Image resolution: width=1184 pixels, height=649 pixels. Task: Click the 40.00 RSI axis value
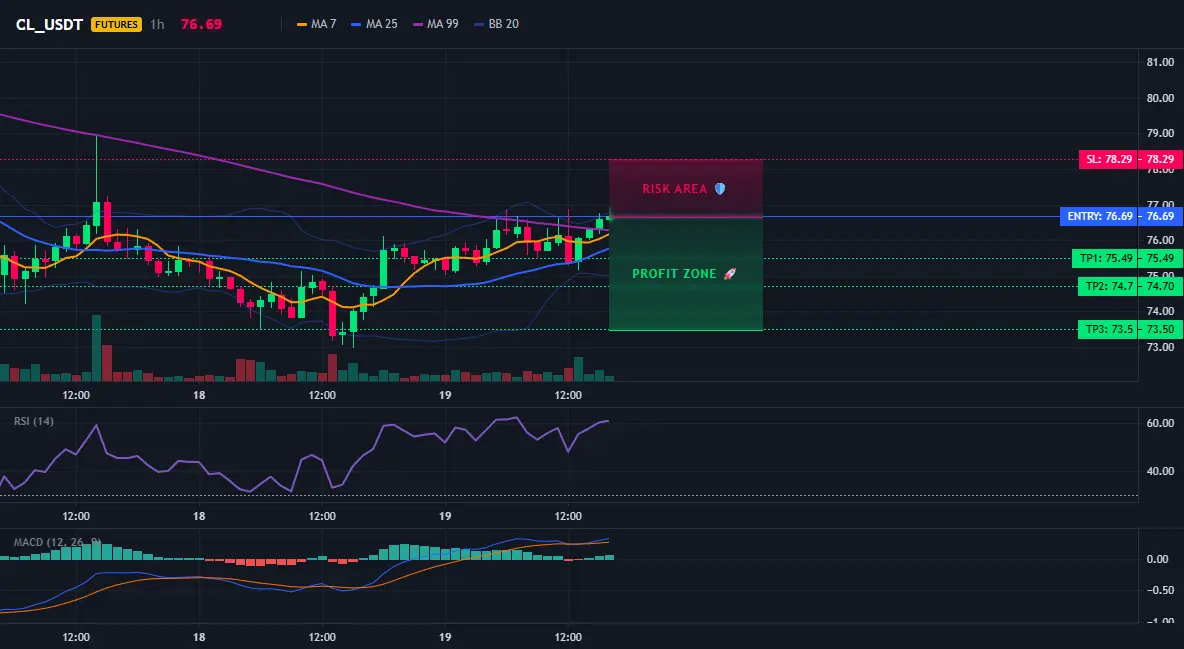[1160, 471]
